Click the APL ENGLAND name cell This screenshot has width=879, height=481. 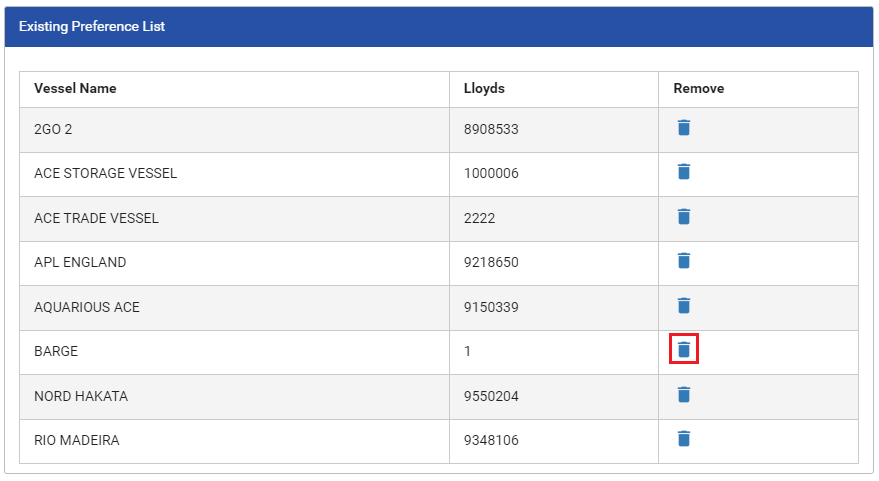click(x=80, y=262)
